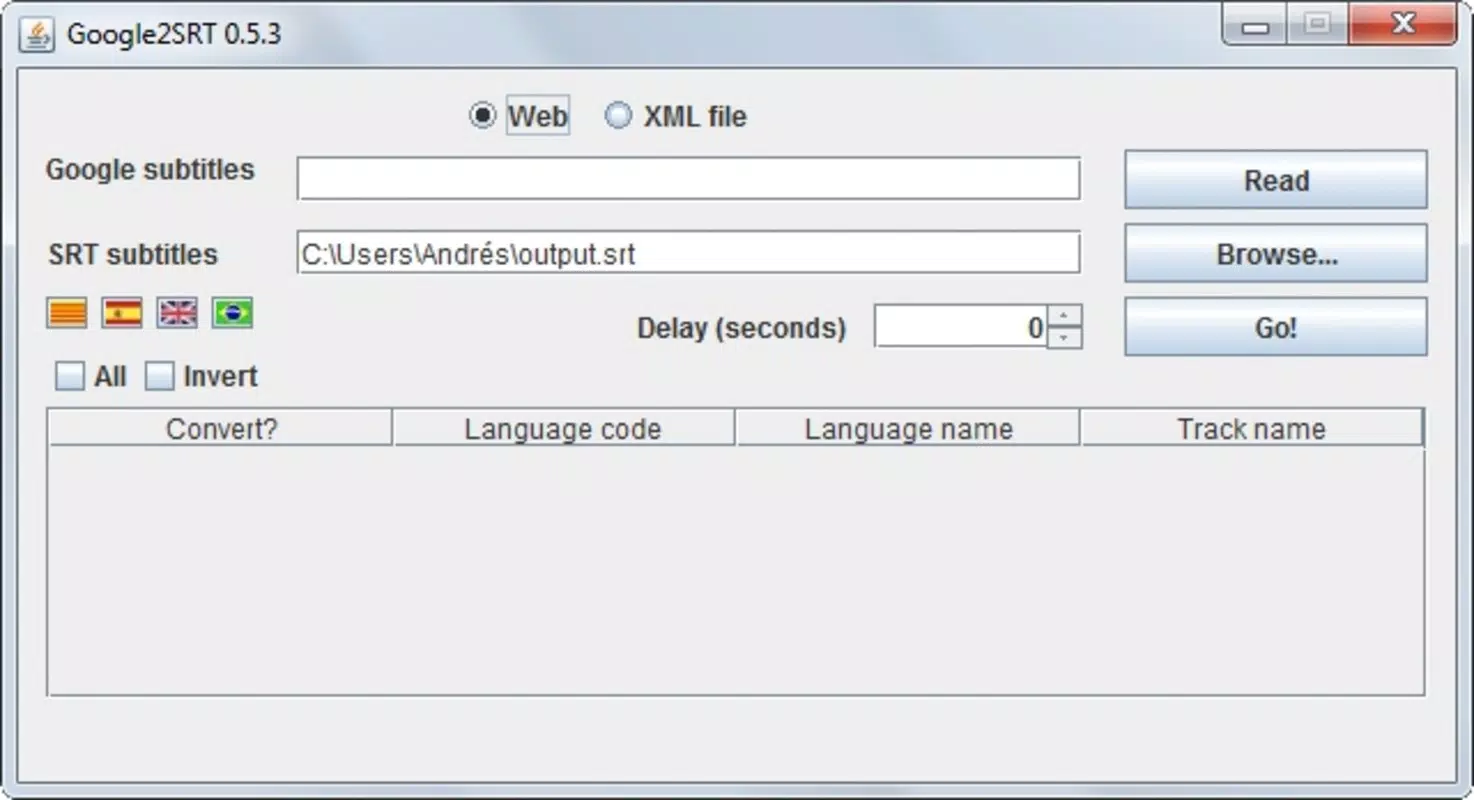Click the Convert? column header
Screen dimensions: 1474x800
point(221,429)
